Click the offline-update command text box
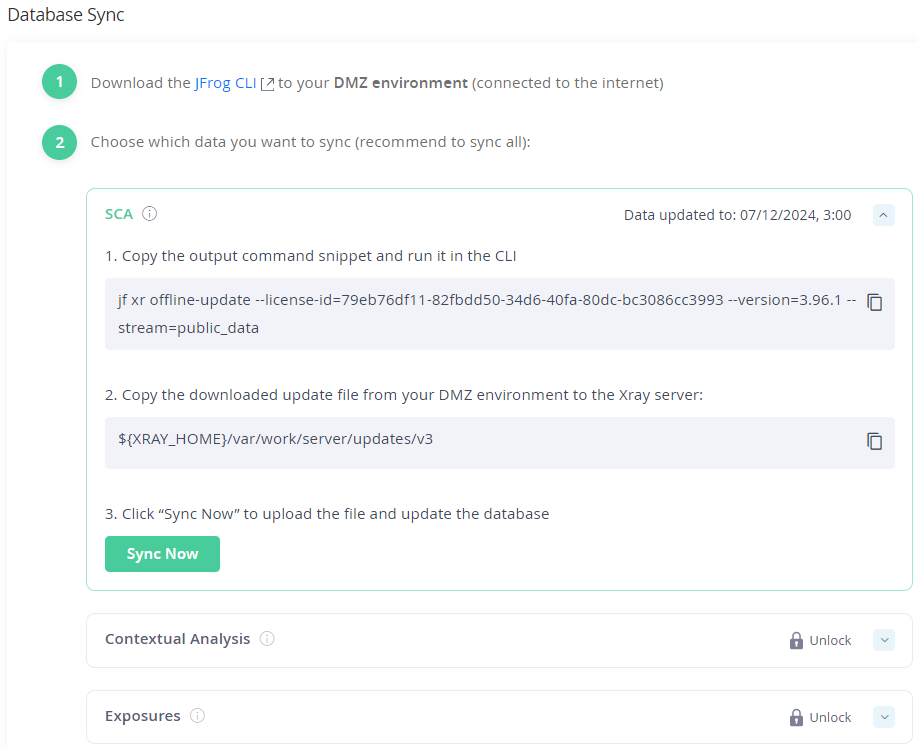 (x=500, y=314)
